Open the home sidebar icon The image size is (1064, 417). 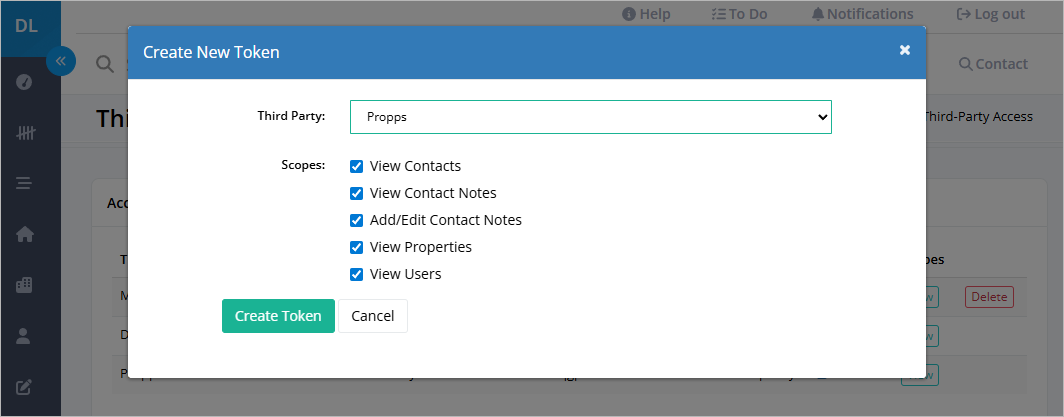(x=24, y=234)
